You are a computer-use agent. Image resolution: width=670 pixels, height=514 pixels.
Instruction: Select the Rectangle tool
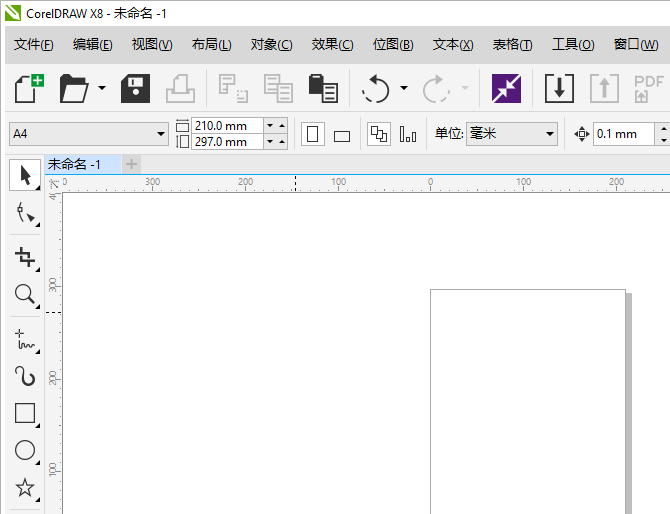pos(25,413)
